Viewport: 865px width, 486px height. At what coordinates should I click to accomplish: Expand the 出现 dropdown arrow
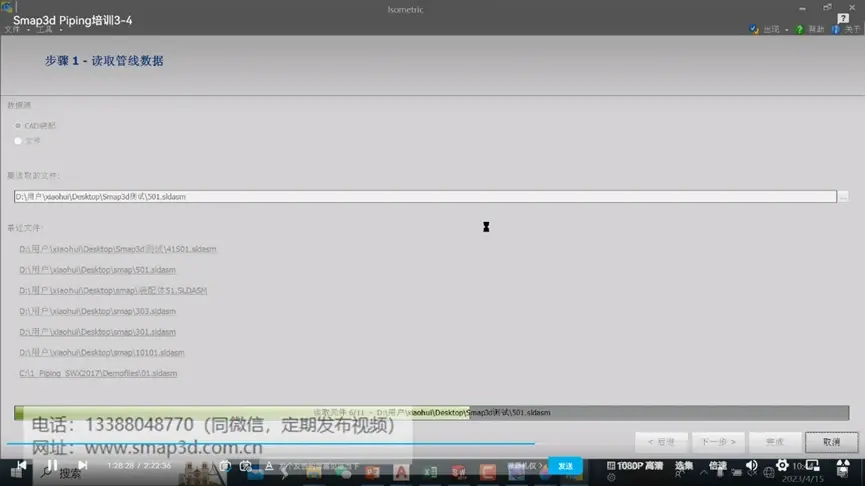point(787,30)
